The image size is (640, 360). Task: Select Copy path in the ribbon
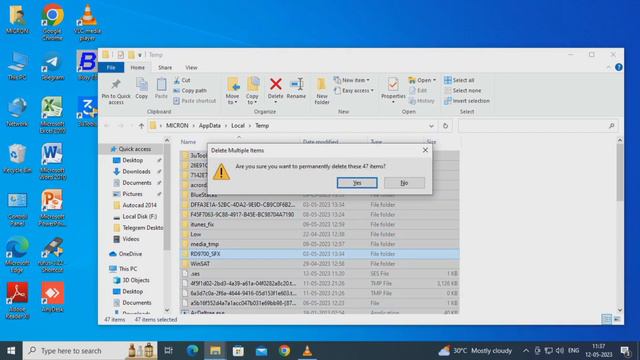coord(190,90)
